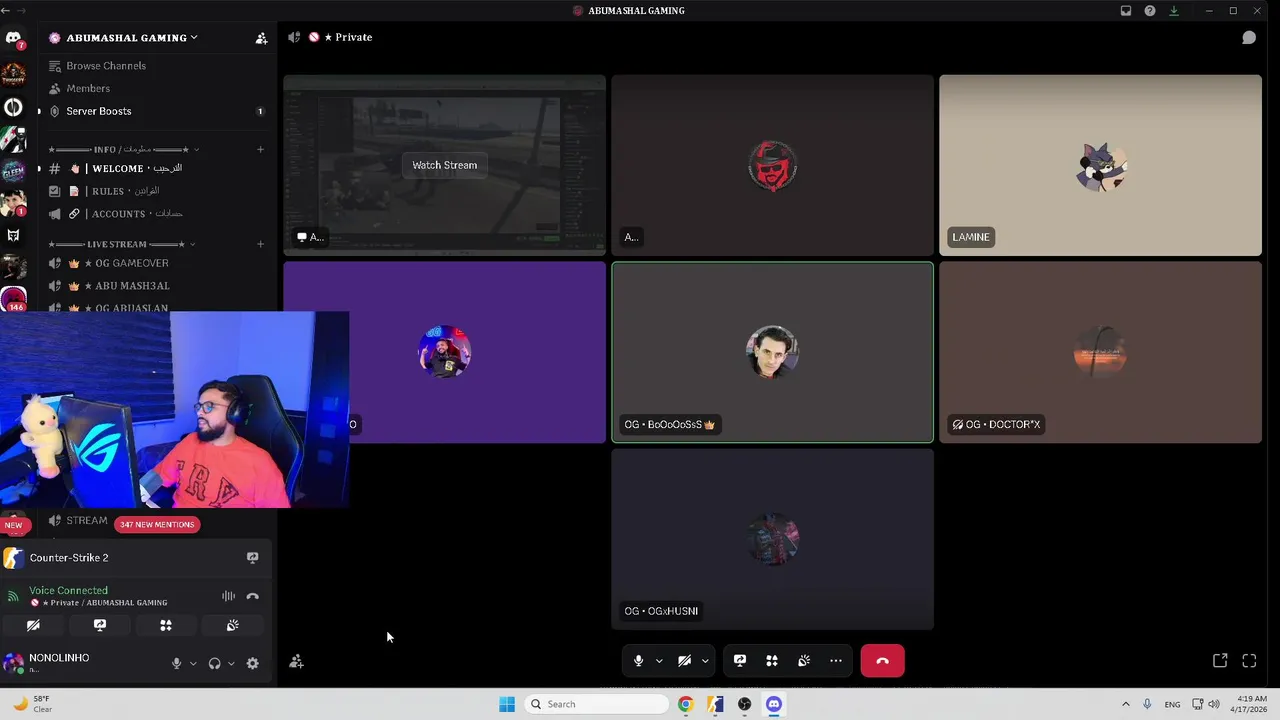Screen dimensions: 1280x720
Task: Pop out the call window
Action: (1220, 661)
